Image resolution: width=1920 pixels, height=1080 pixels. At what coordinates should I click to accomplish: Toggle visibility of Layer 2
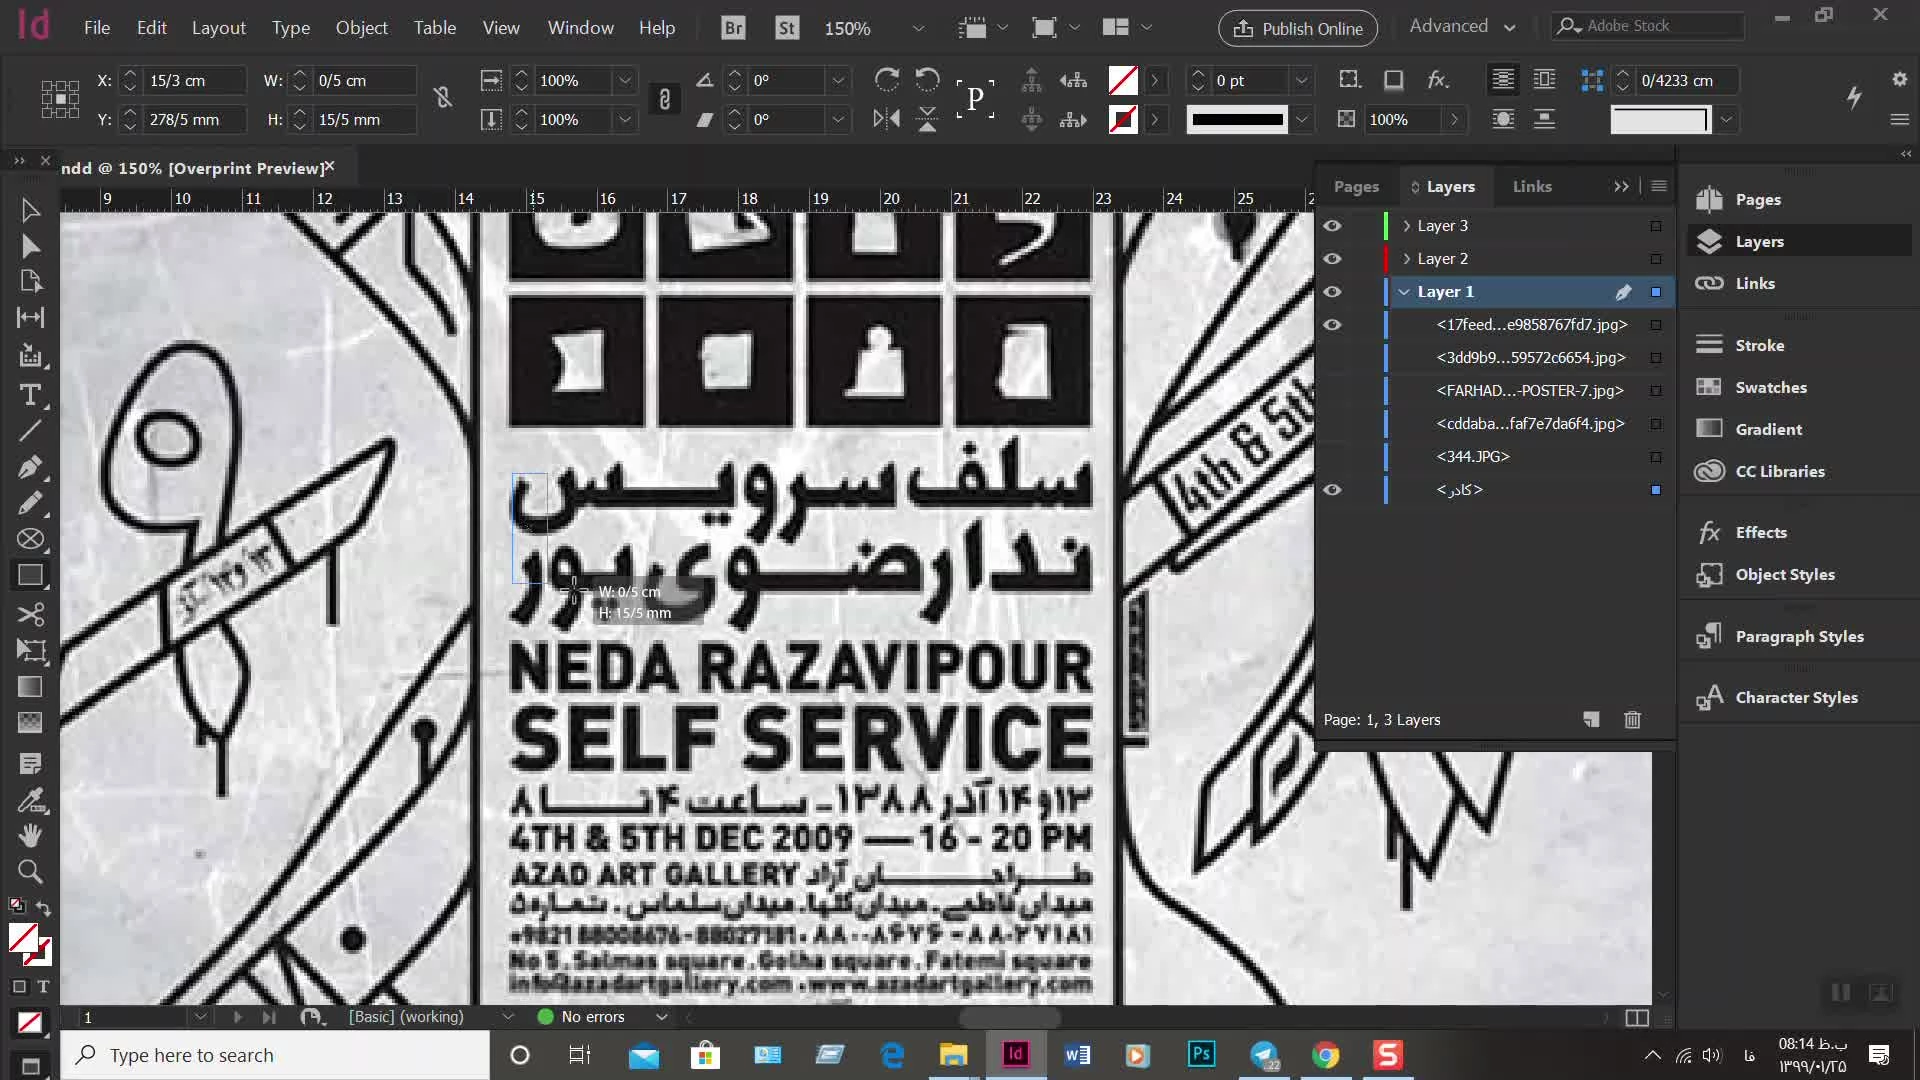[1332, 259]
